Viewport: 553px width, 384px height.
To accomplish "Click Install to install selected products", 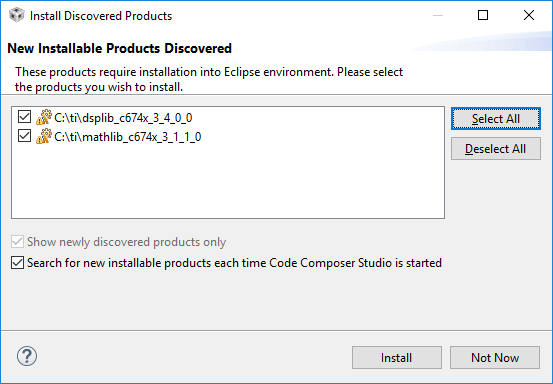I will (396, 358).
